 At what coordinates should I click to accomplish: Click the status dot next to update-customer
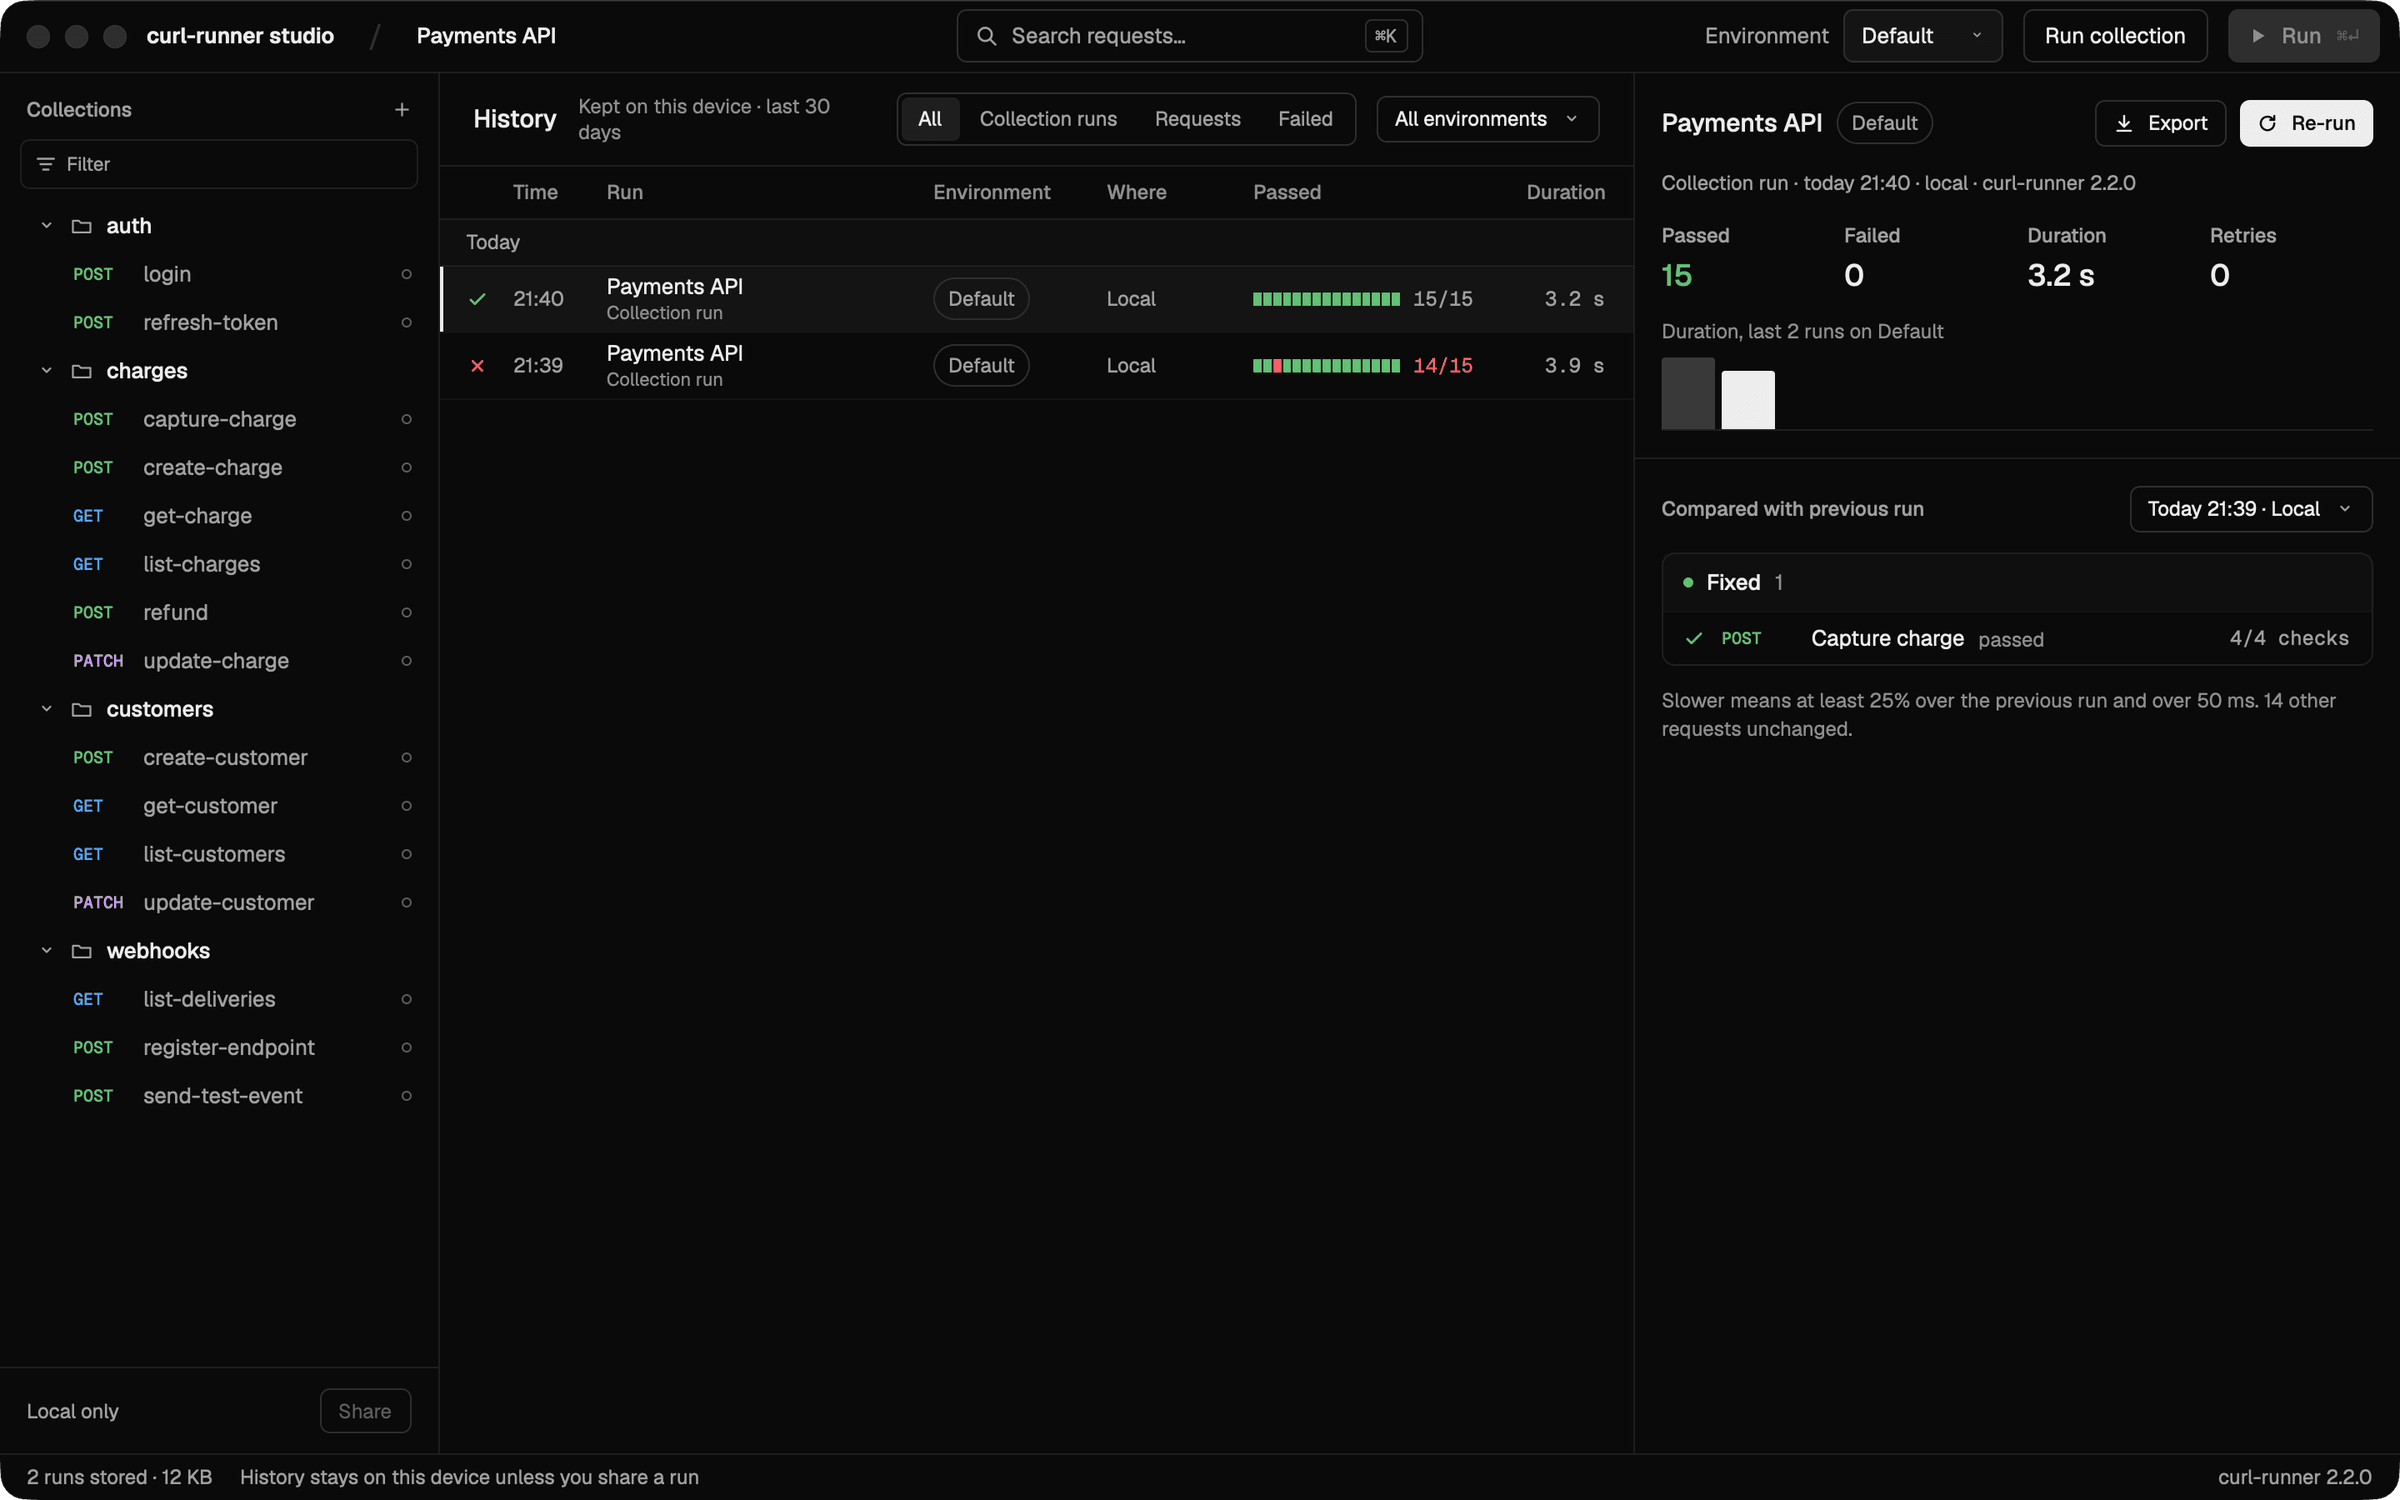(406, 902)
